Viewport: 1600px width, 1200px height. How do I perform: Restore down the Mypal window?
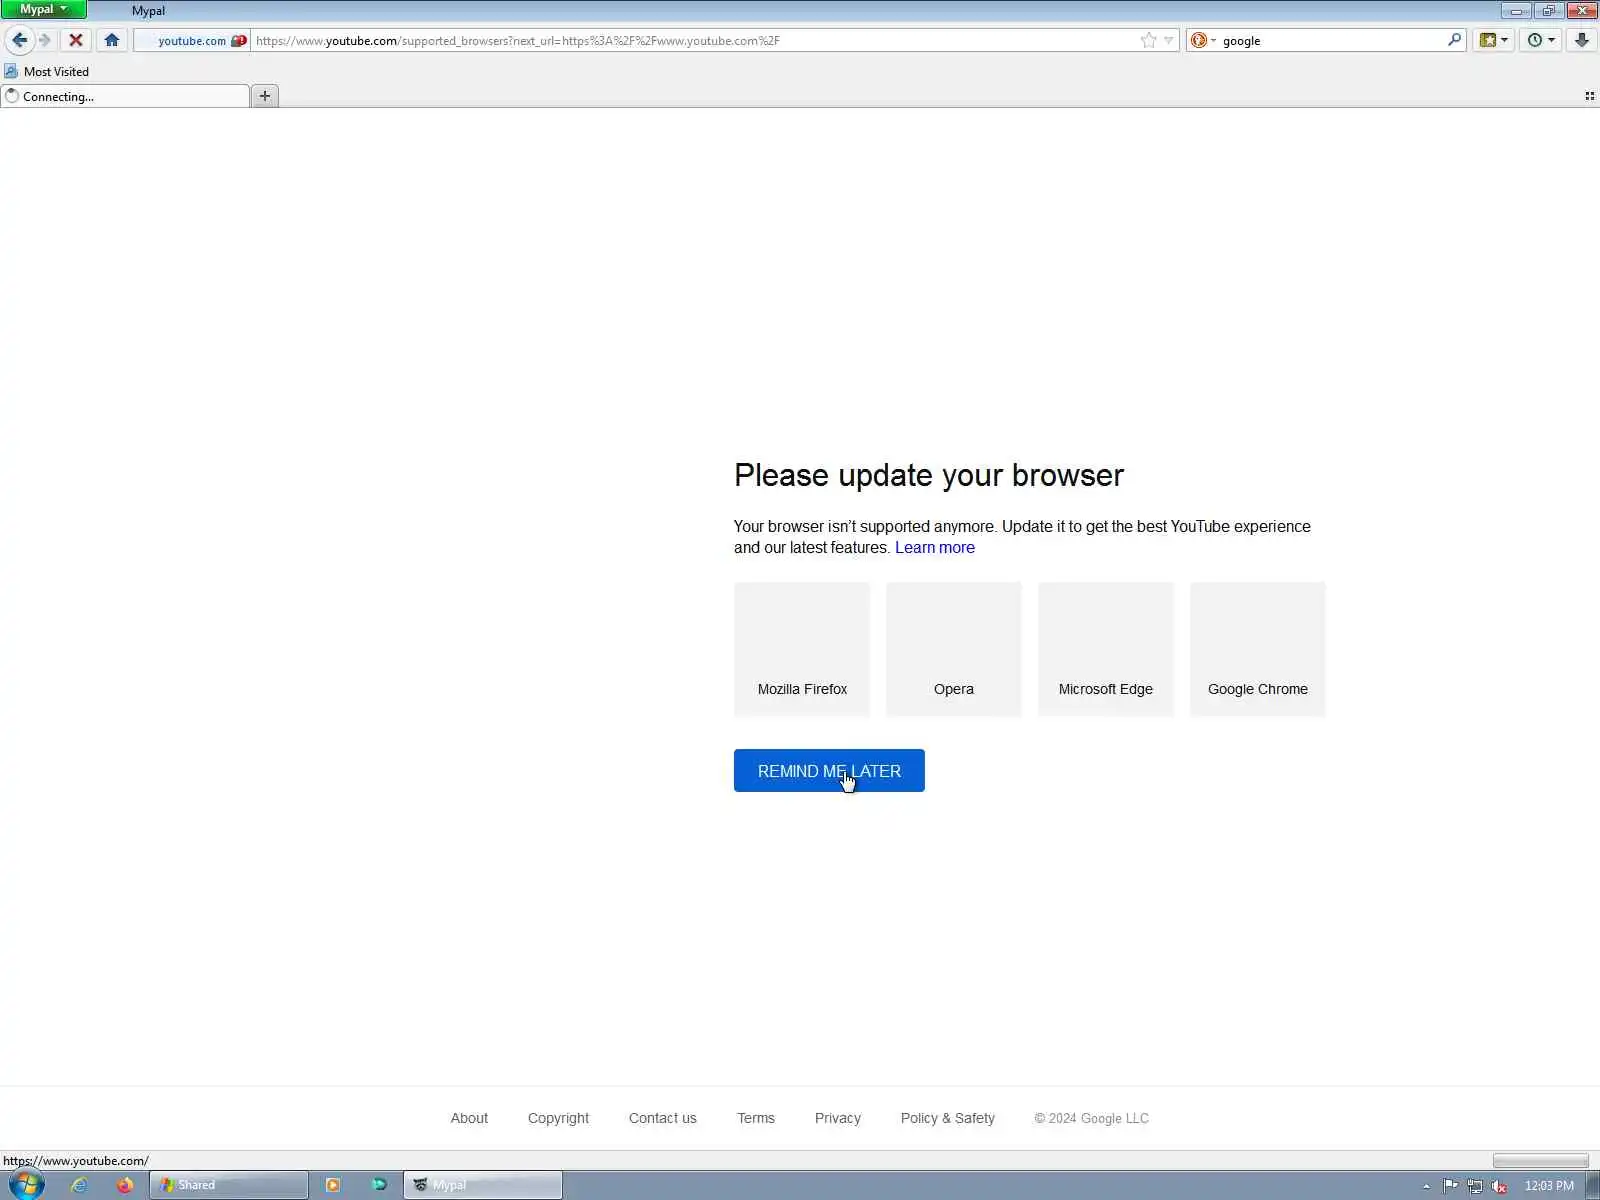1548,10
